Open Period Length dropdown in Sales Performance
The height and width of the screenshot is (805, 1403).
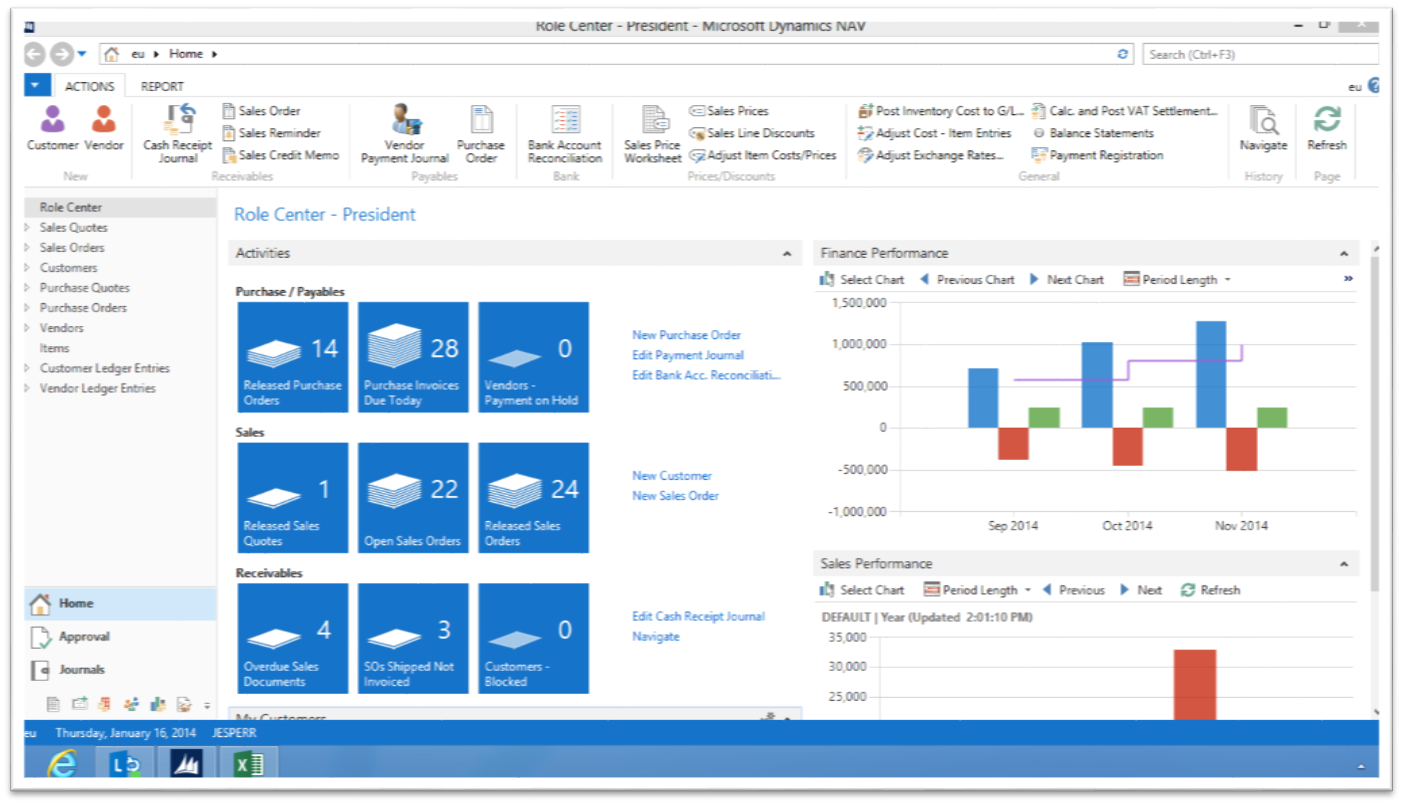coord(977,590)
